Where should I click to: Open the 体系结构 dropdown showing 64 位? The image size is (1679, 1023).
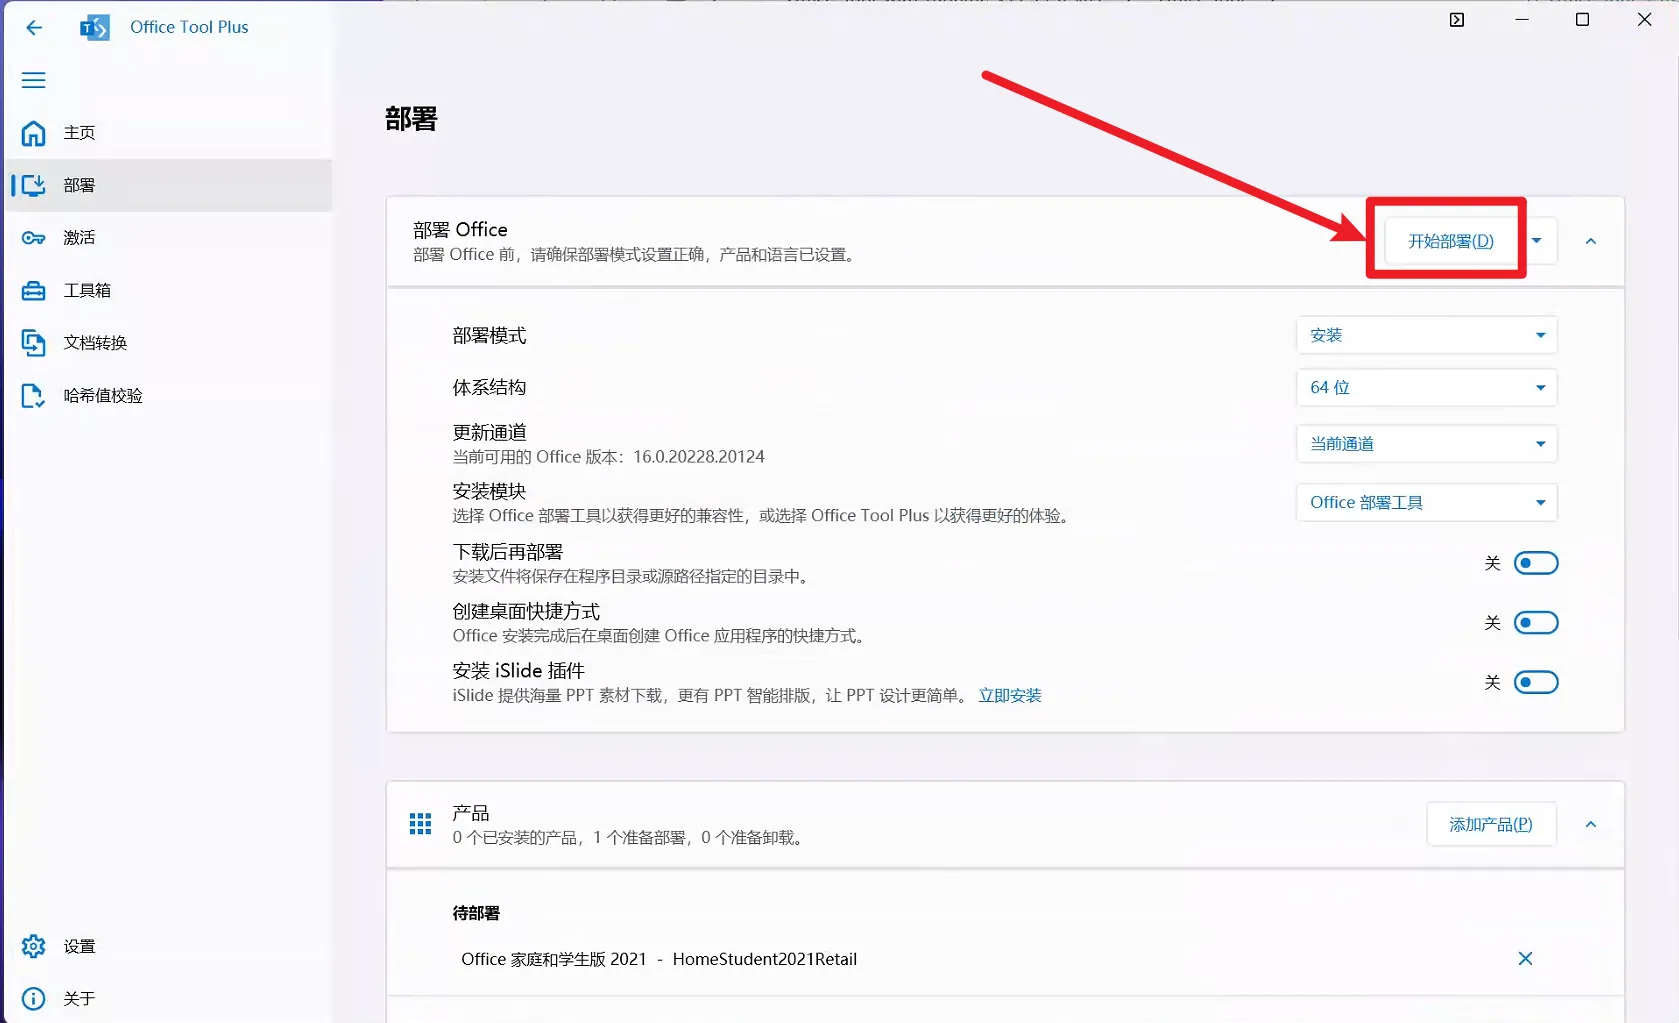1427,387
